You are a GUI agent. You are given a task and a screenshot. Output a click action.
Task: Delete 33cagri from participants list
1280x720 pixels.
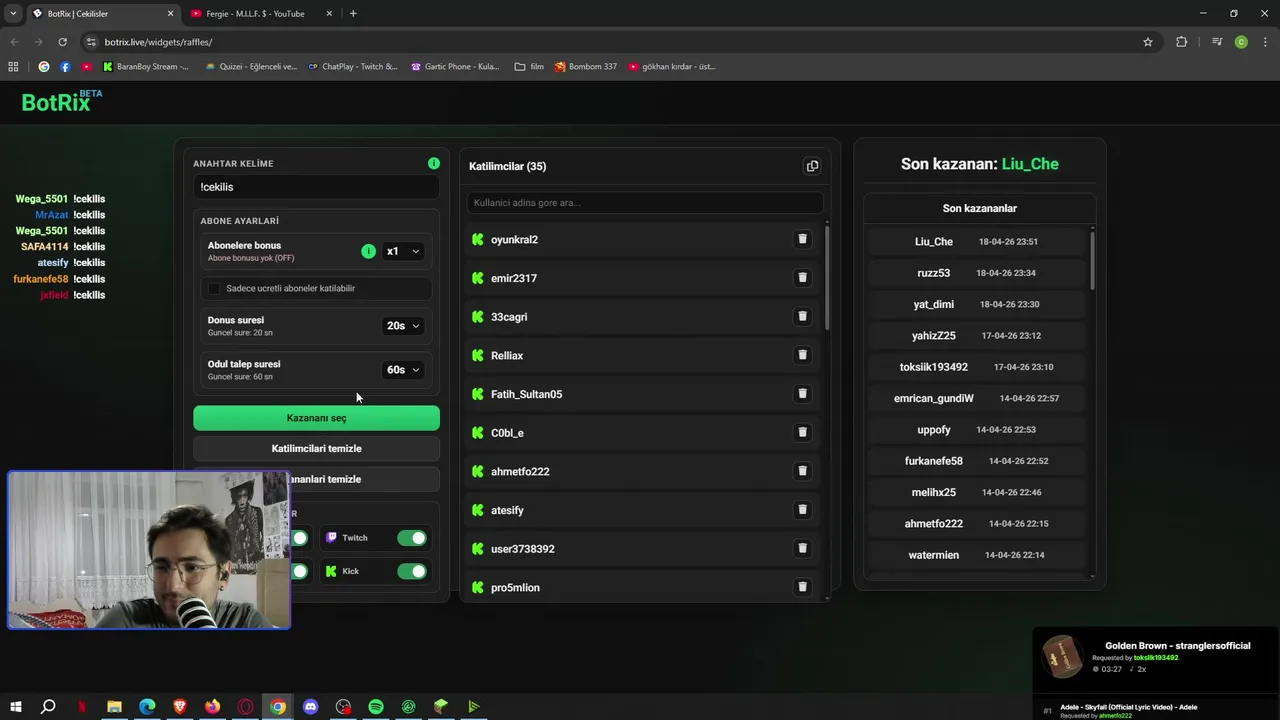coord(802,316)
